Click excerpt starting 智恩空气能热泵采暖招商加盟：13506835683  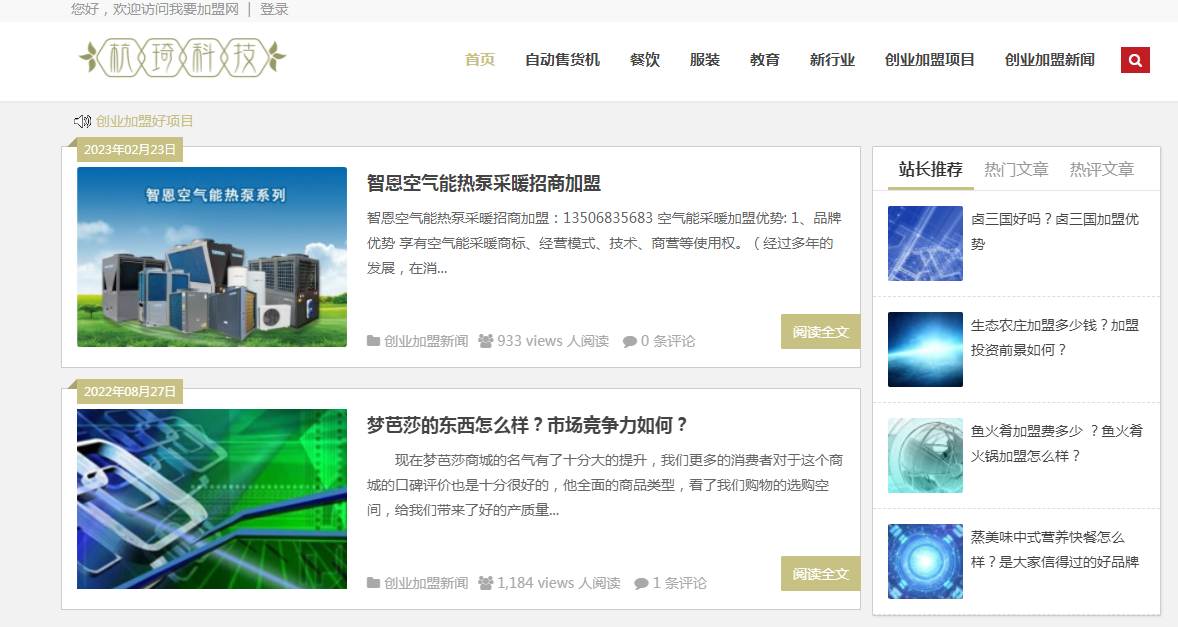tap(604, 243)
